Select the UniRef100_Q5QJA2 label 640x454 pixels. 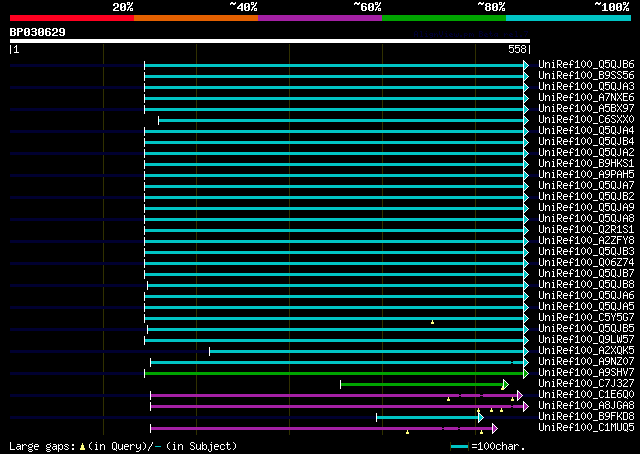click(x=586, y=153)
